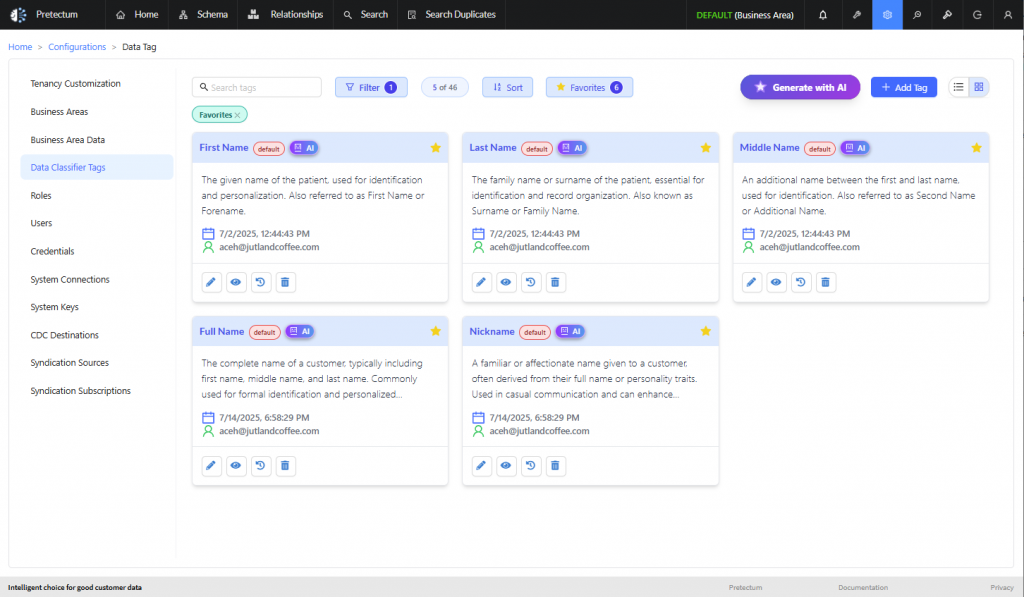View the Full Name tag details
1024x597 pixels.
pos(236,466)
